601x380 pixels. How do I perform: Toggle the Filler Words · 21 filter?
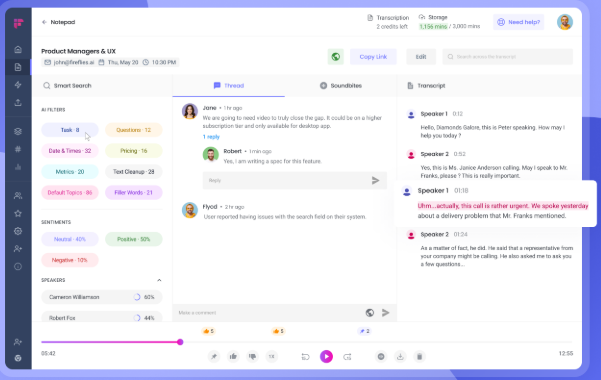point(134,192)
